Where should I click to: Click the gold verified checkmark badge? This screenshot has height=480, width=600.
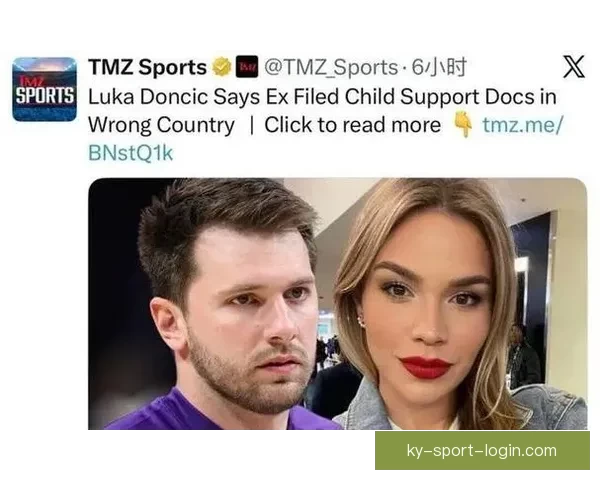coord(222,67)
